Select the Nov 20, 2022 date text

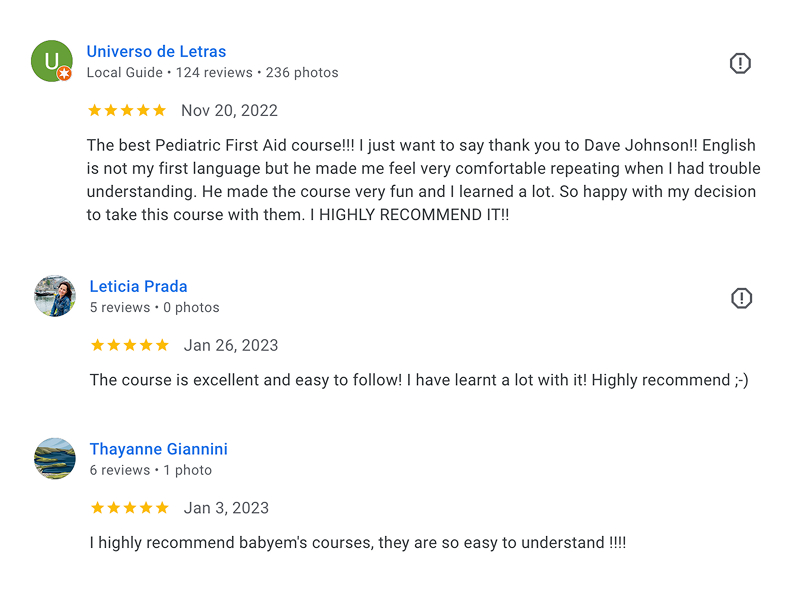point(229,110)
